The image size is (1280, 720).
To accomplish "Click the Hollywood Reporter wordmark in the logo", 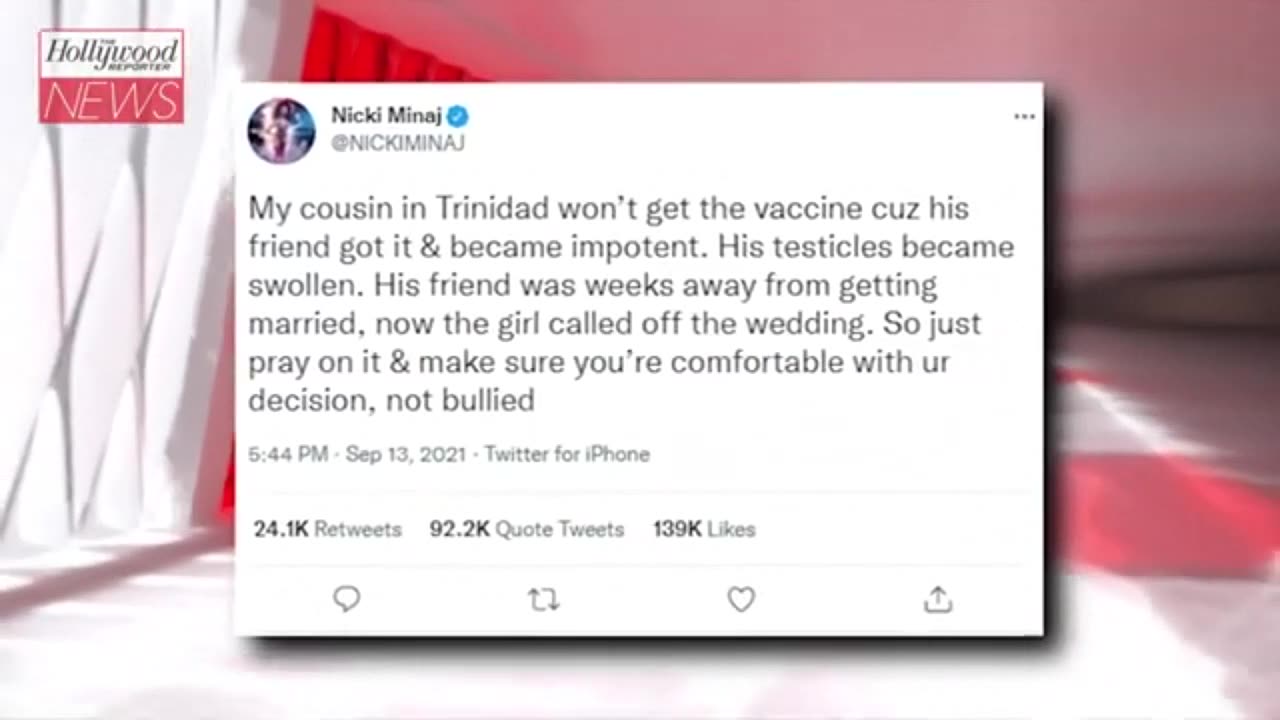I will tap(111, 54).
